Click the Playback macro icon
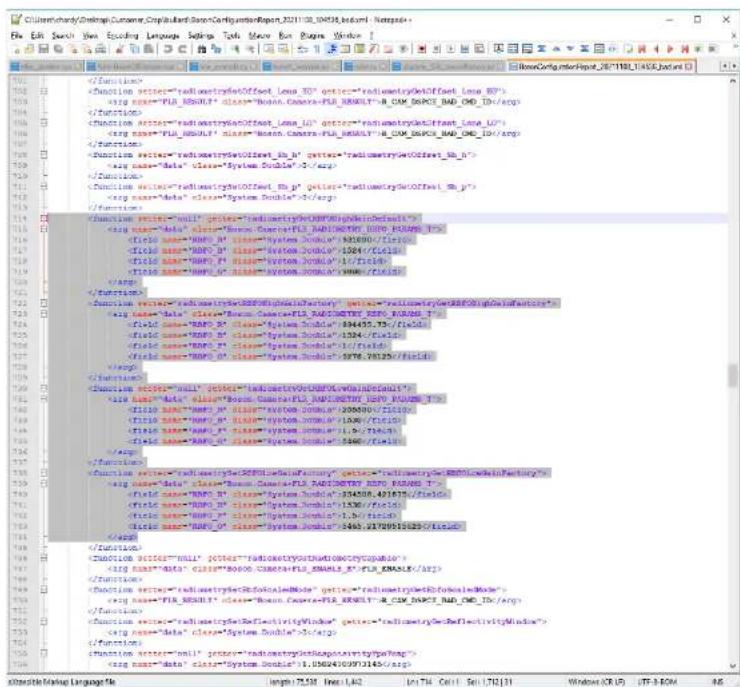The width and height of the screenshot is (740, 687). [x=451, y=49]
